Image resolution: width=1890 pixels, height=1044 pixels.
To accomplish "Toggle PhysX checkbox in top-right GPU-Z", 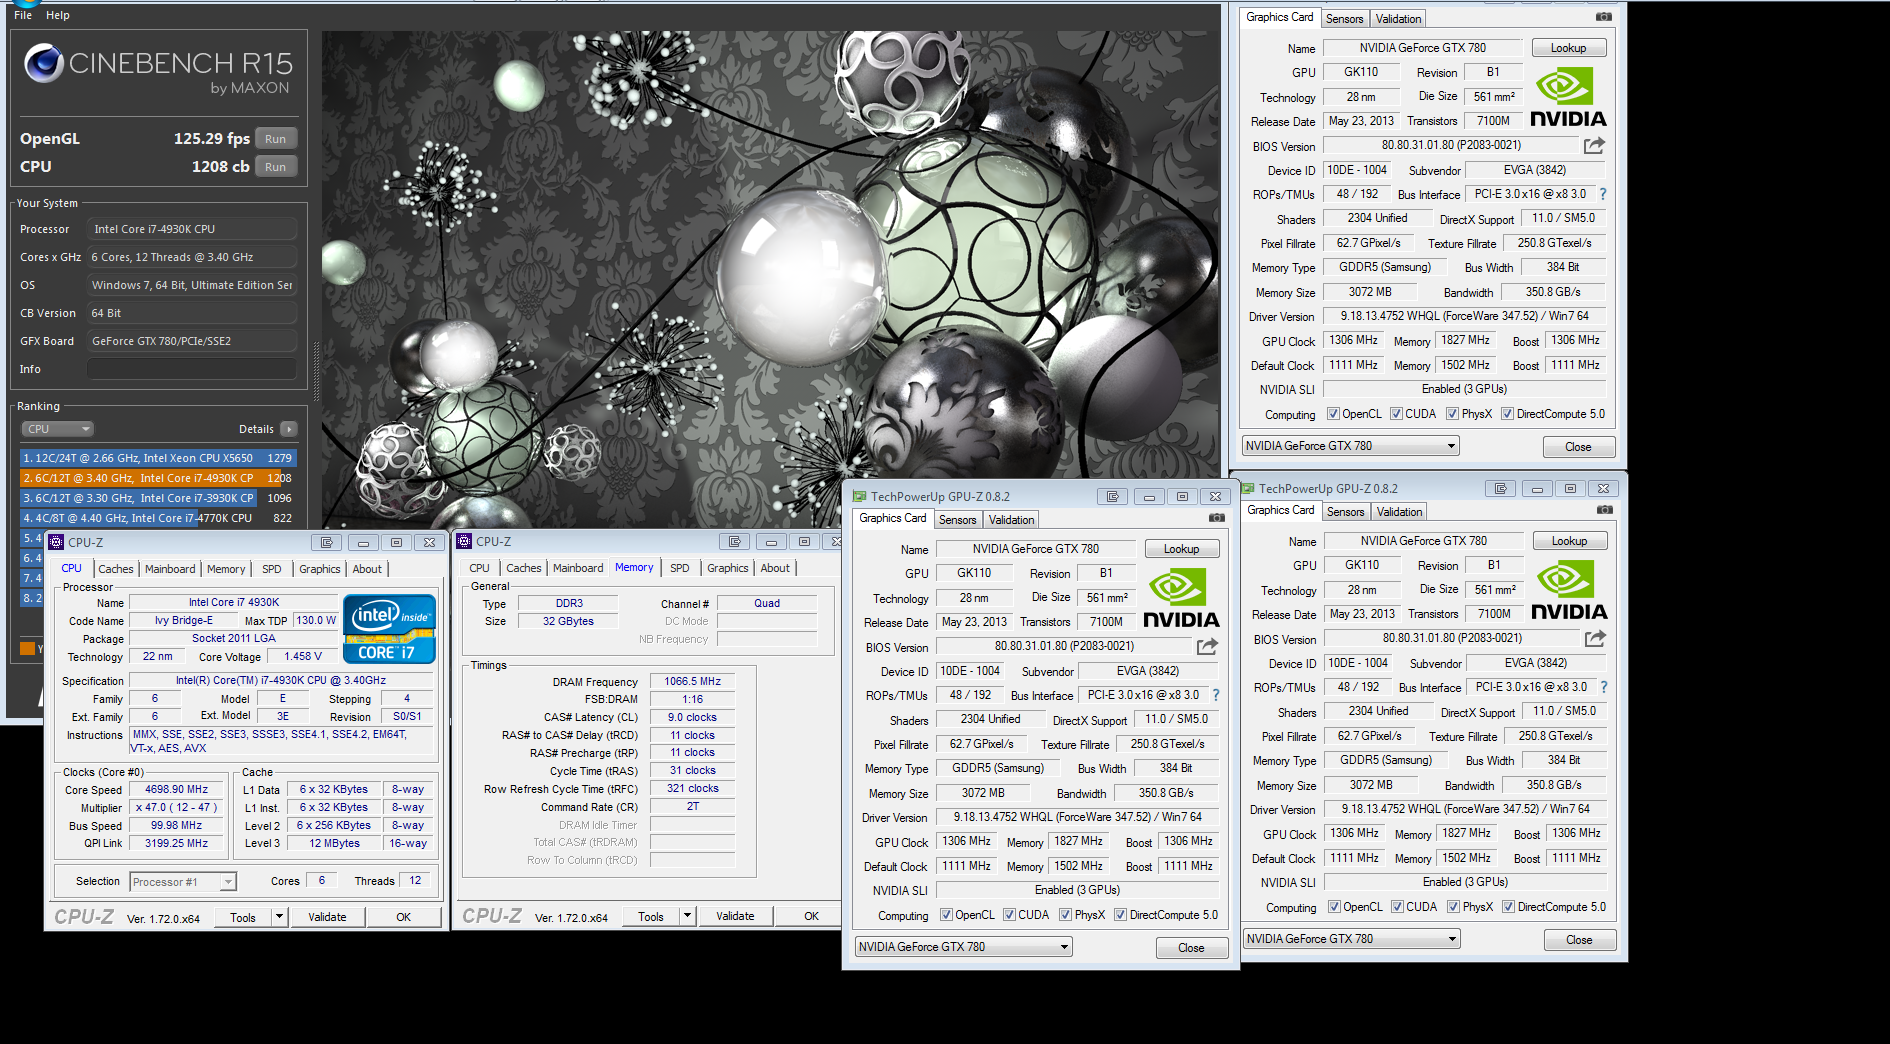I will [1452, 414].
